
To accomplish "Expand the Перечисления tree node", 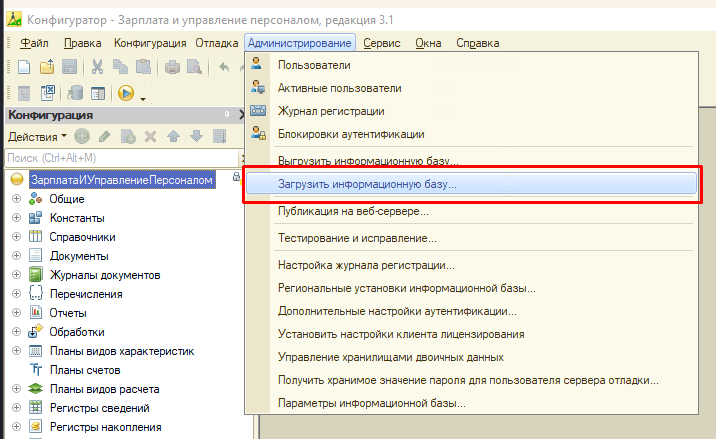I will [x=16, y=294].
